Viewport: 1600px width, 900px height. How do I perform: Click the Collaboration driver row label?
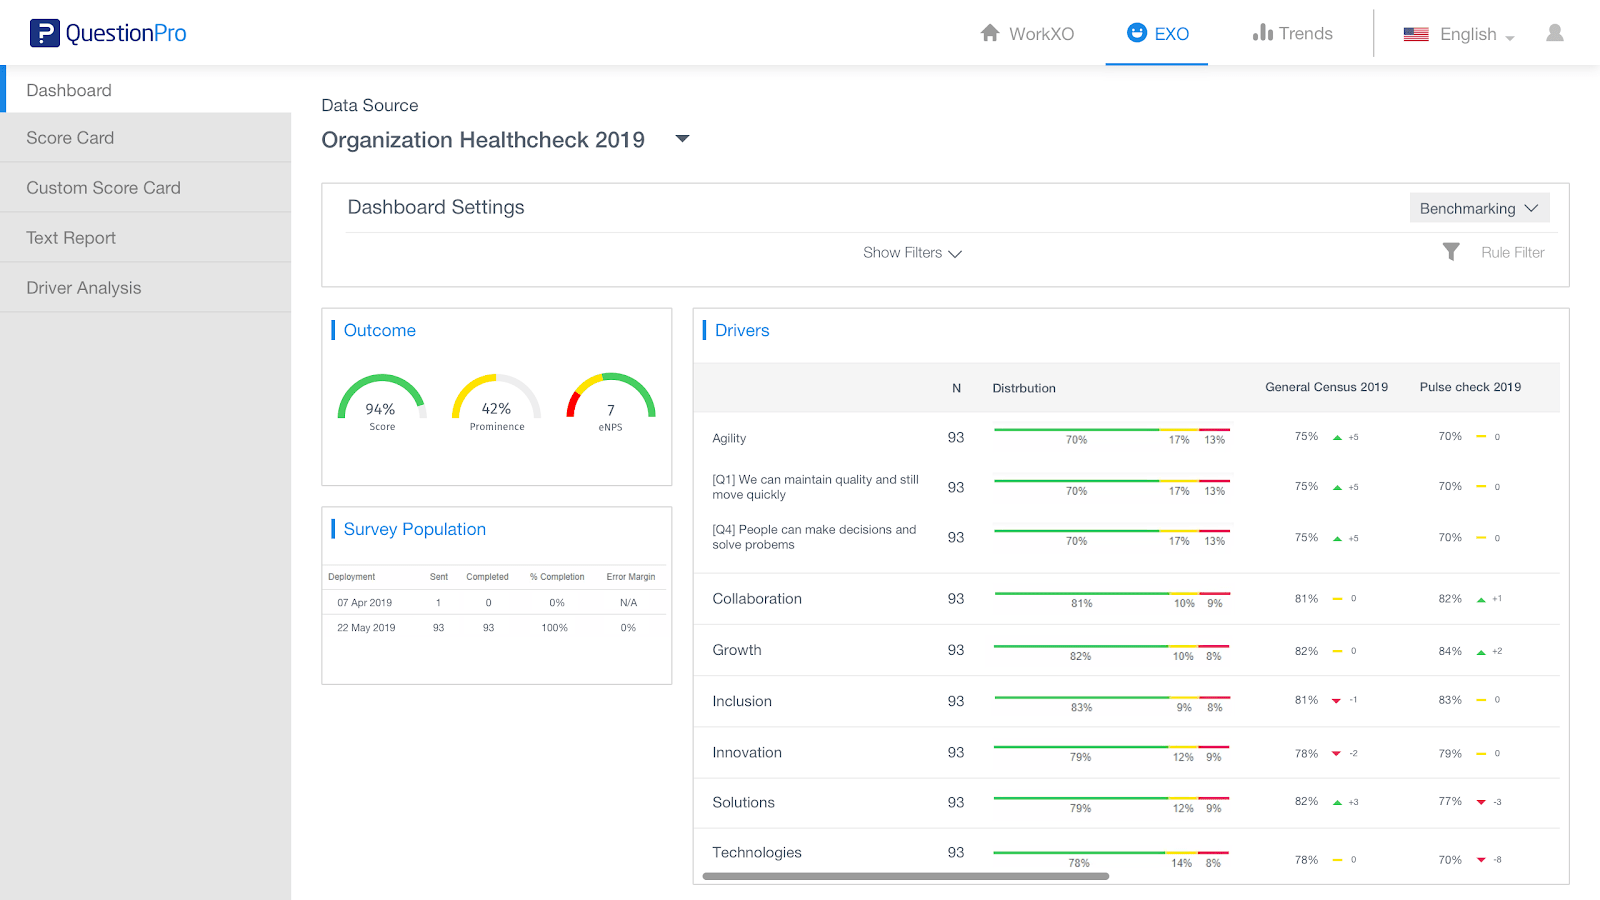[x=757, y=599]
